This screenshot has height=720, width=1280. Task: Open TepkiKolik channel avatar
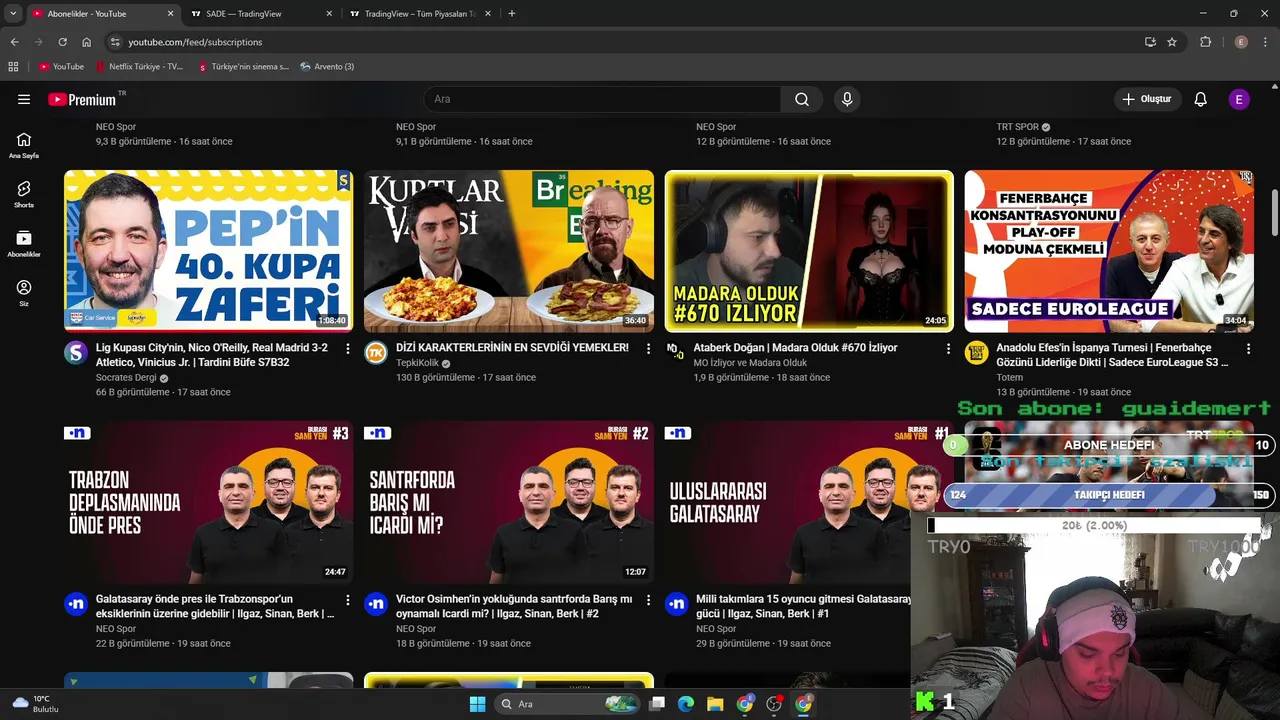376,352
